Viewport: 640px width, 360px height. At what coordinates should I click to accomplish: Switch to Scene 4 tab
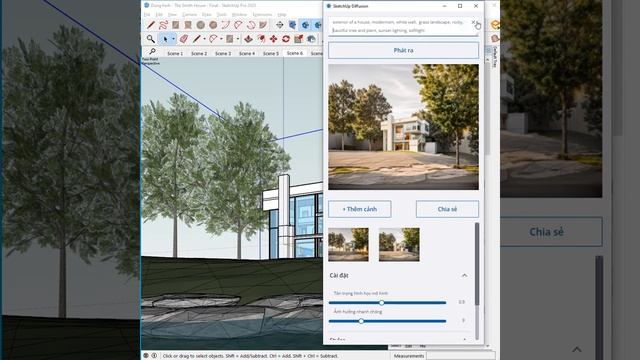tap(247, 53)
